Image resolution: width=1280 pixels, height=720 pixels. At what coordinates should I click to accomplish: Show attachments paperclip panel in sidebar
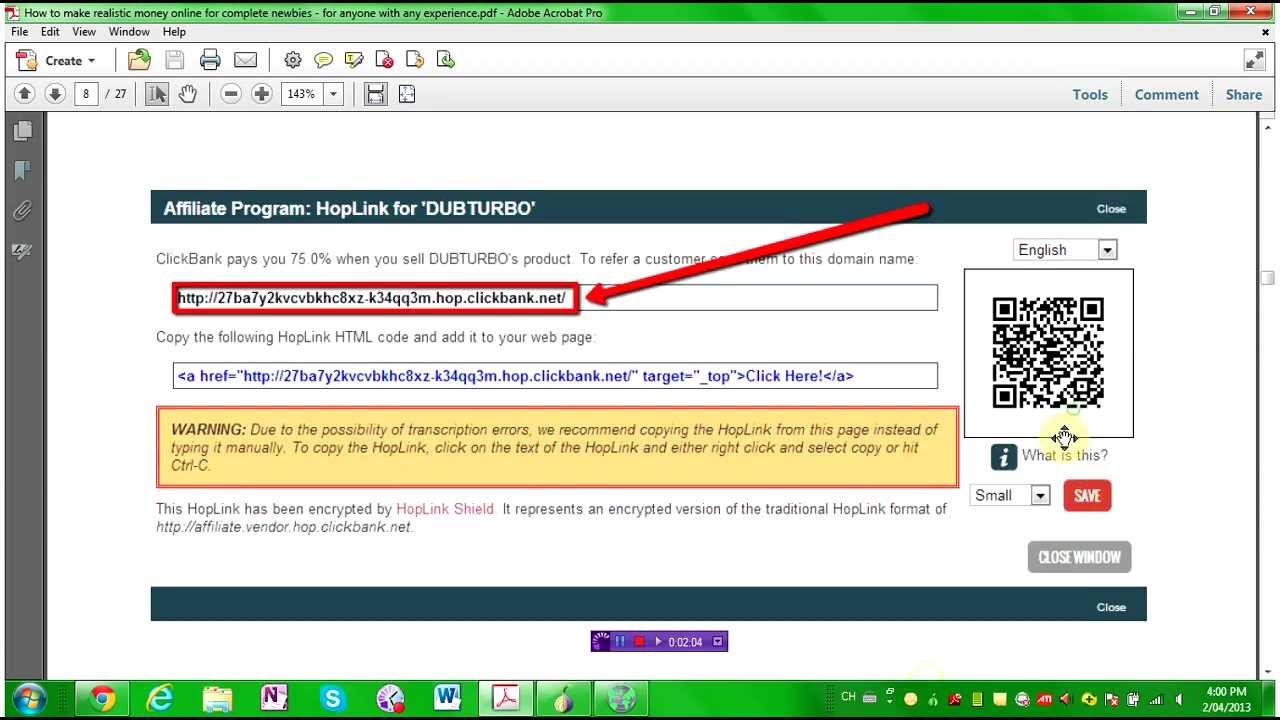pos(22,211)
